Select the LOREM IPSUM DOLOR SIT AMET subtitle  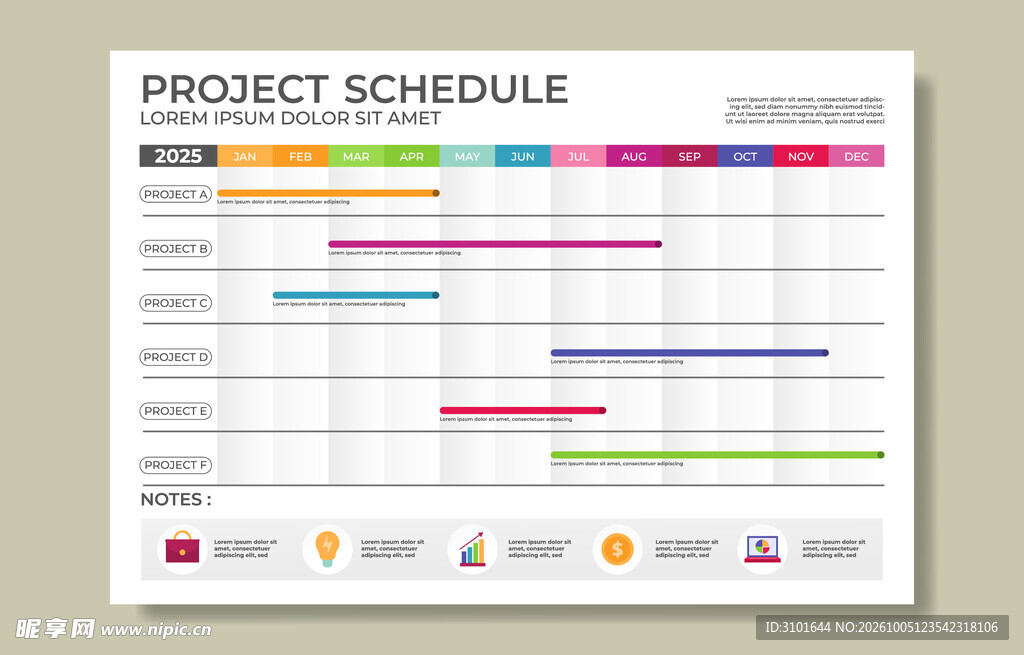click(291, 118)
